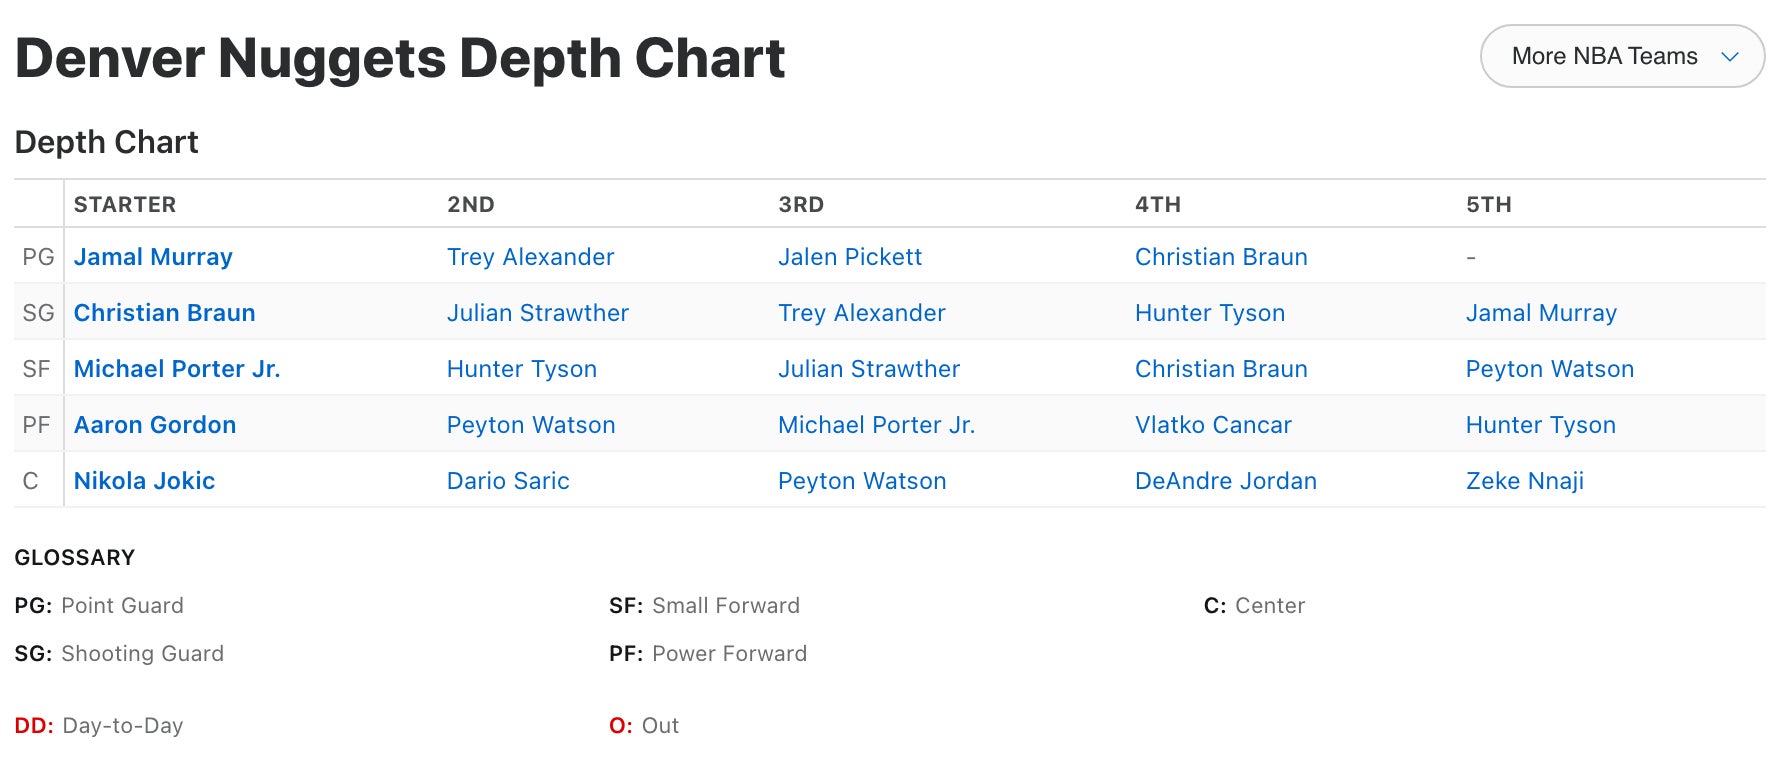Click the chevron beside More NBA Teams

(x=1730, y=57)
